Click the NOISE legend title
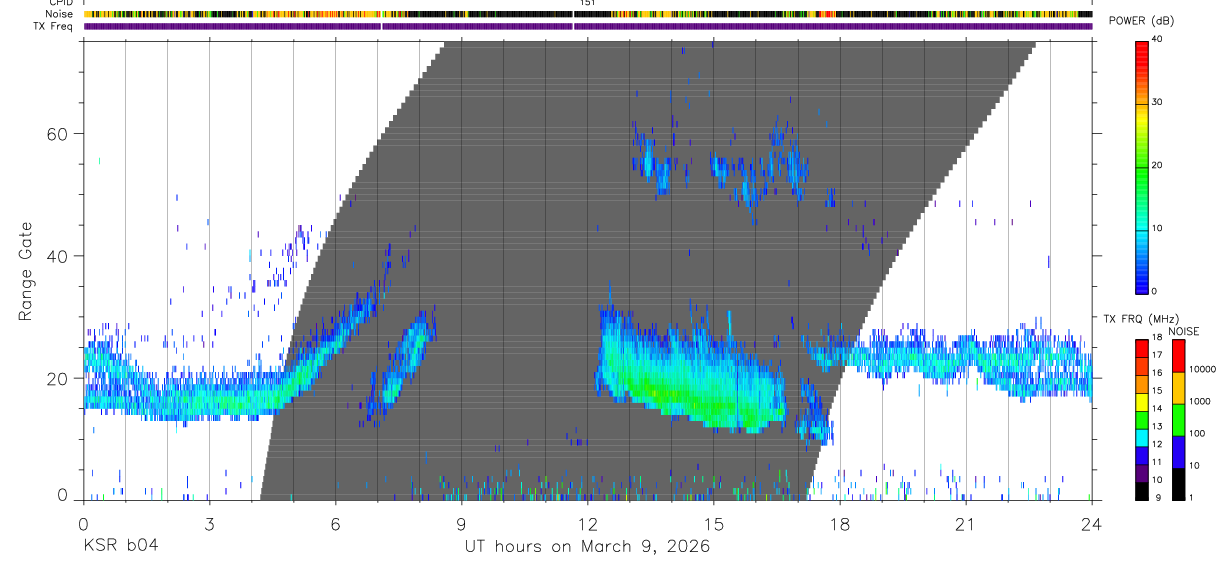 1185,331
